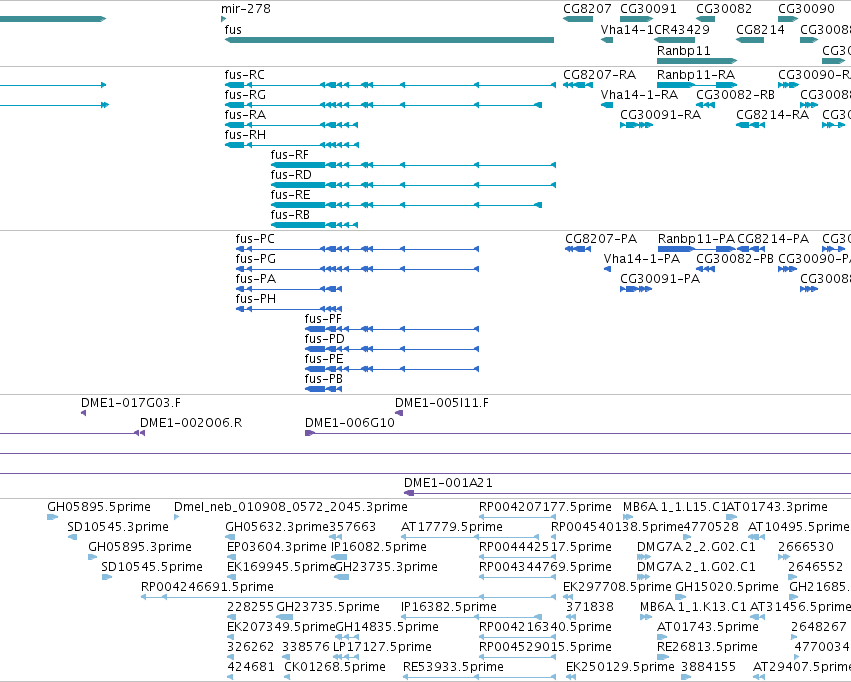Select the CG30082-PB protein label
Image resolution: width=851 pixels, height=682 pixels.
coord(735,259)
